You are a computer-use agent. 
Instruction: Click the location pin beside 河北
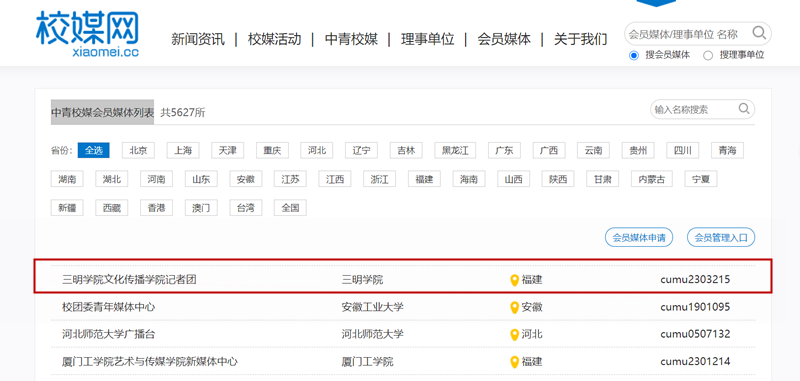click(514, 335)
